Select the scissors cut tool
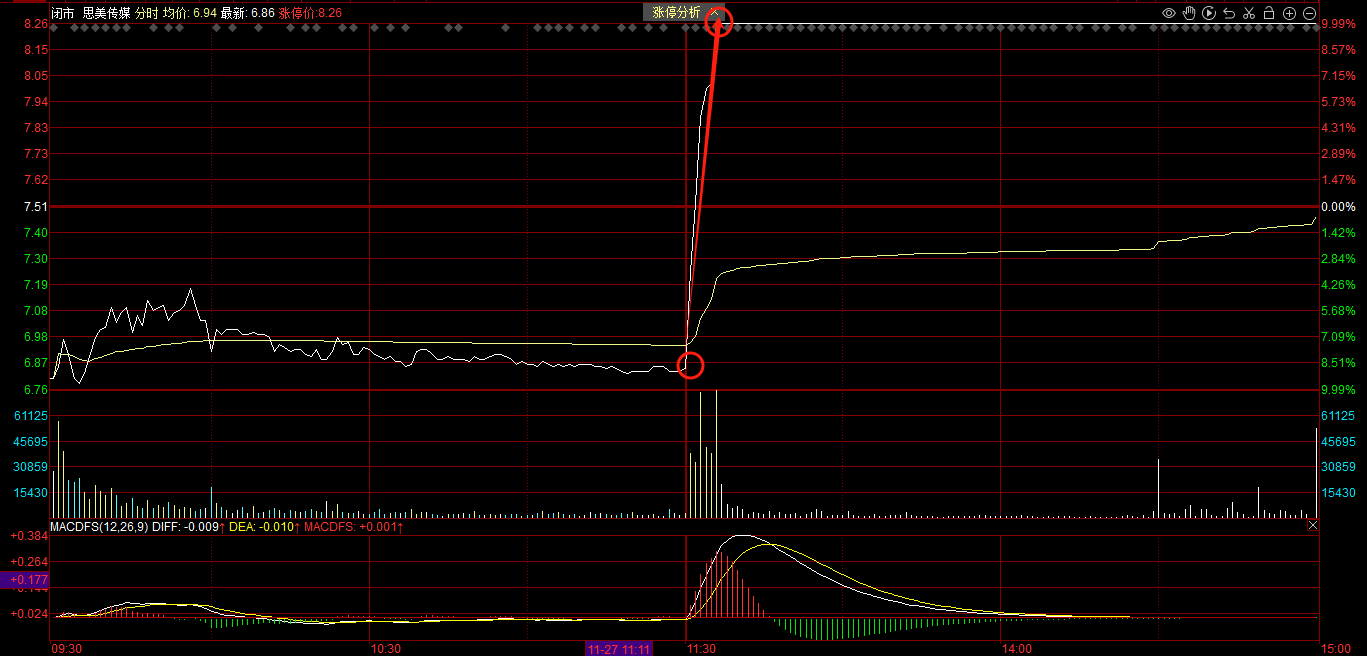Screen dimensions: 1367x656 coord(1249,13)
